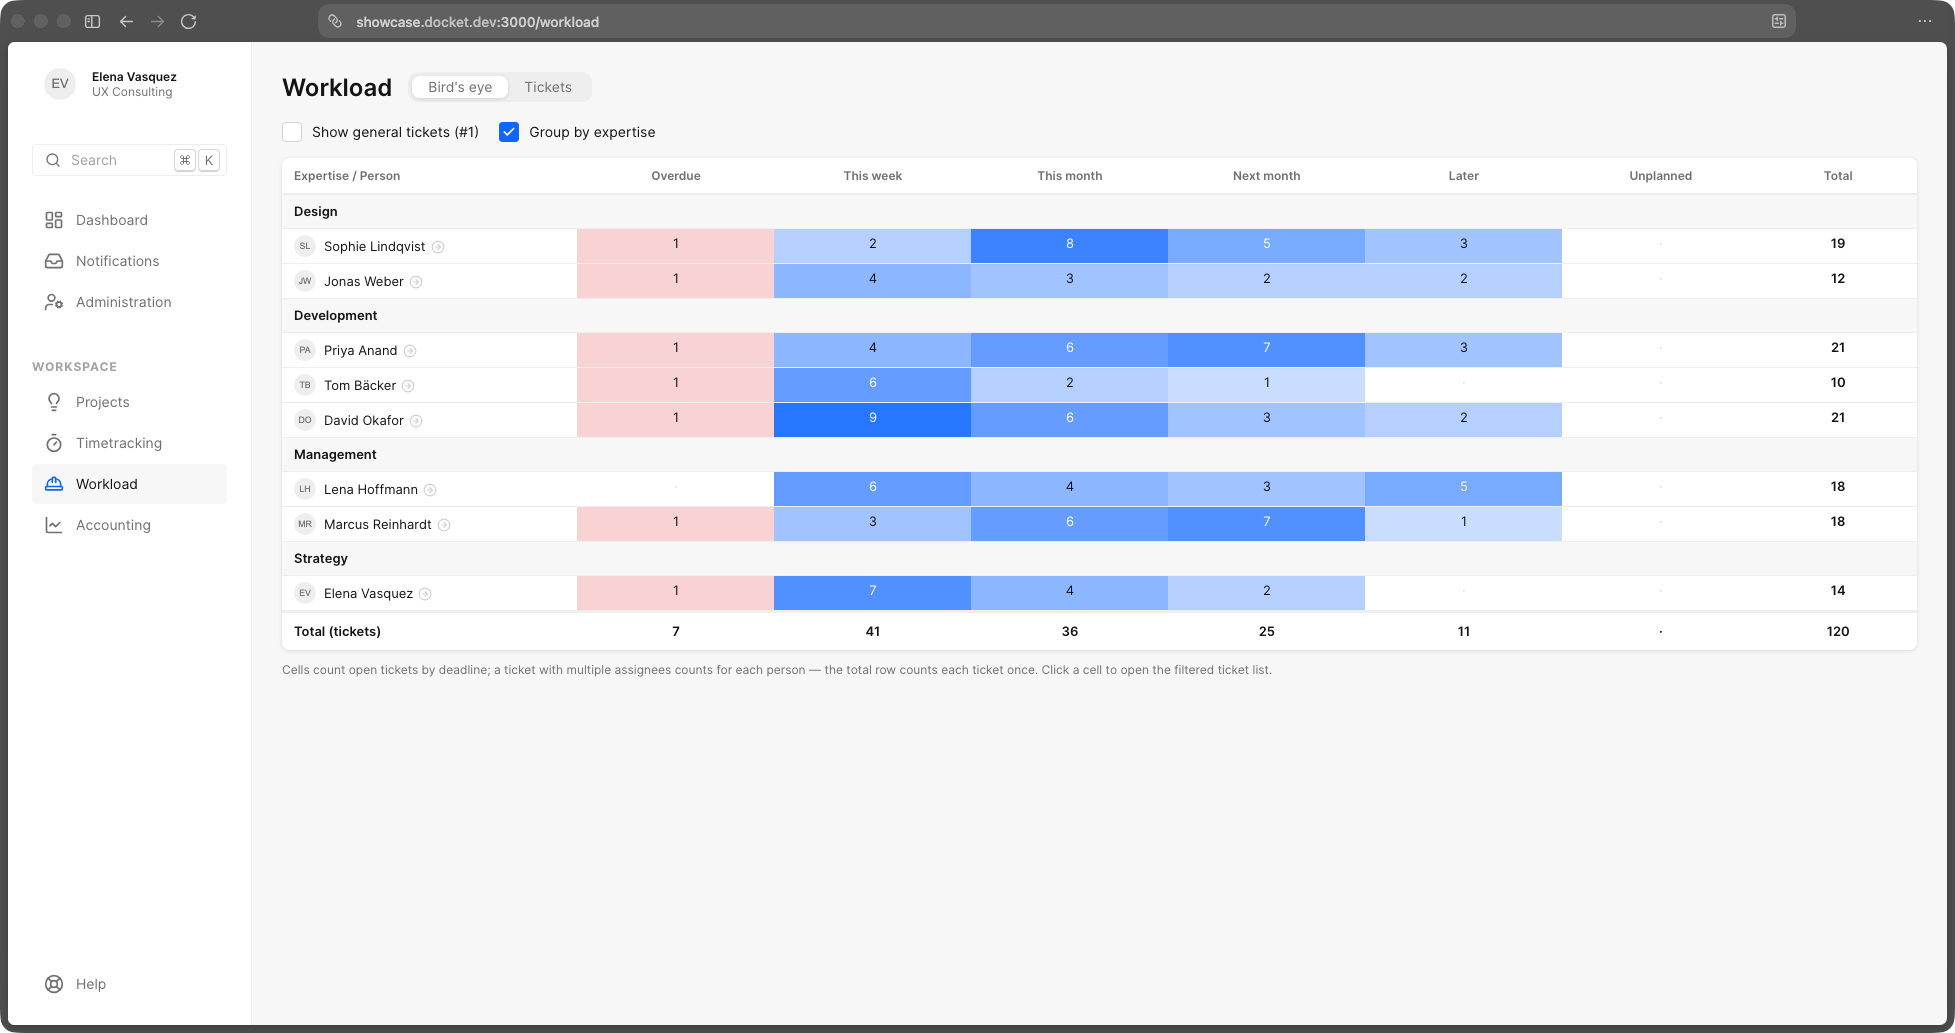
Task: Click Marcus Reinhardt's name
Action: point(377,525)
